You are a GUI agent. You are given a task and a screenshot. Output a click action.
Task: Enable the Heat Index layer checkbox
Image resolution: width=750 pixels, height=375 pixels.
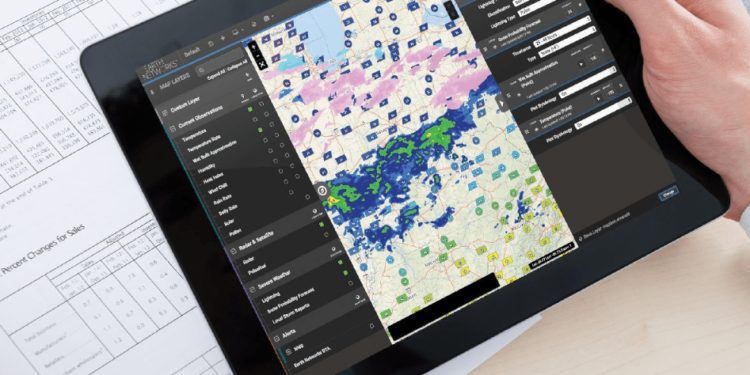[270, 151]
